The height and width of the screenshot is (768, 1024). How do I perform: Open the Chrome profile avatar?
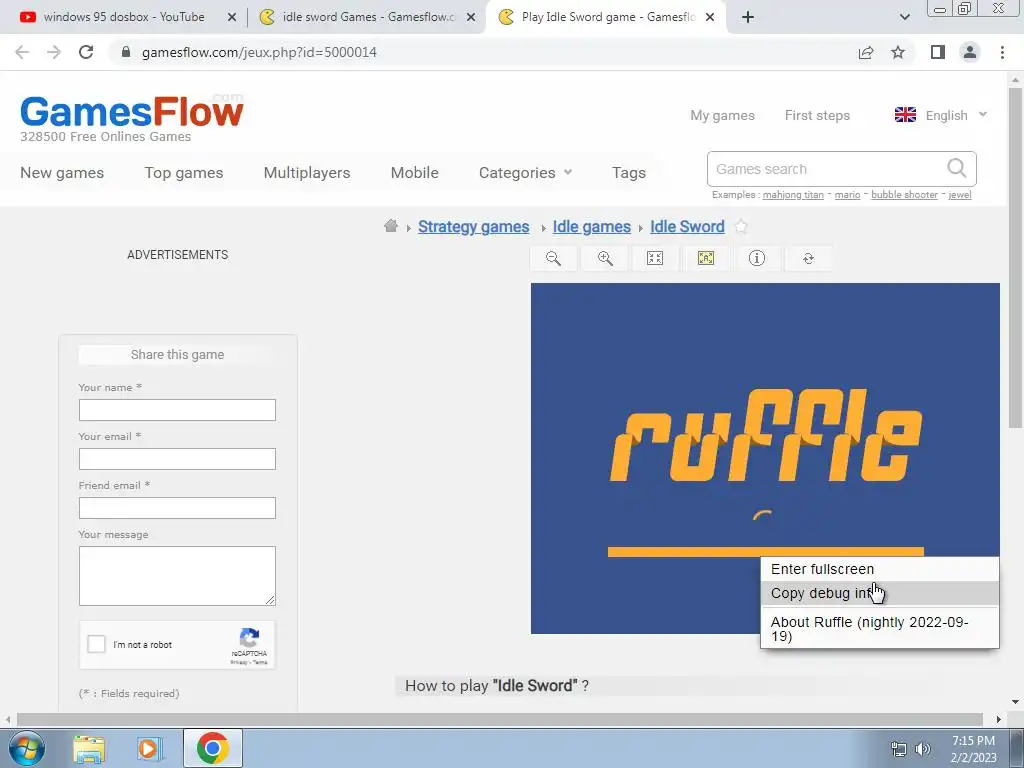click(970, 52)
